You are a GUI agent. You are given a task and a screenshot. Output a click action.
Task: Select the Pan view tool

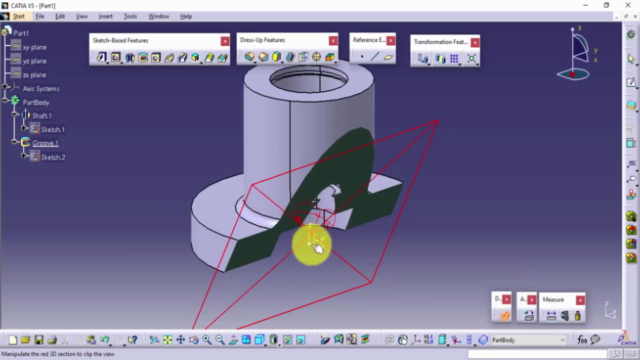180,340
